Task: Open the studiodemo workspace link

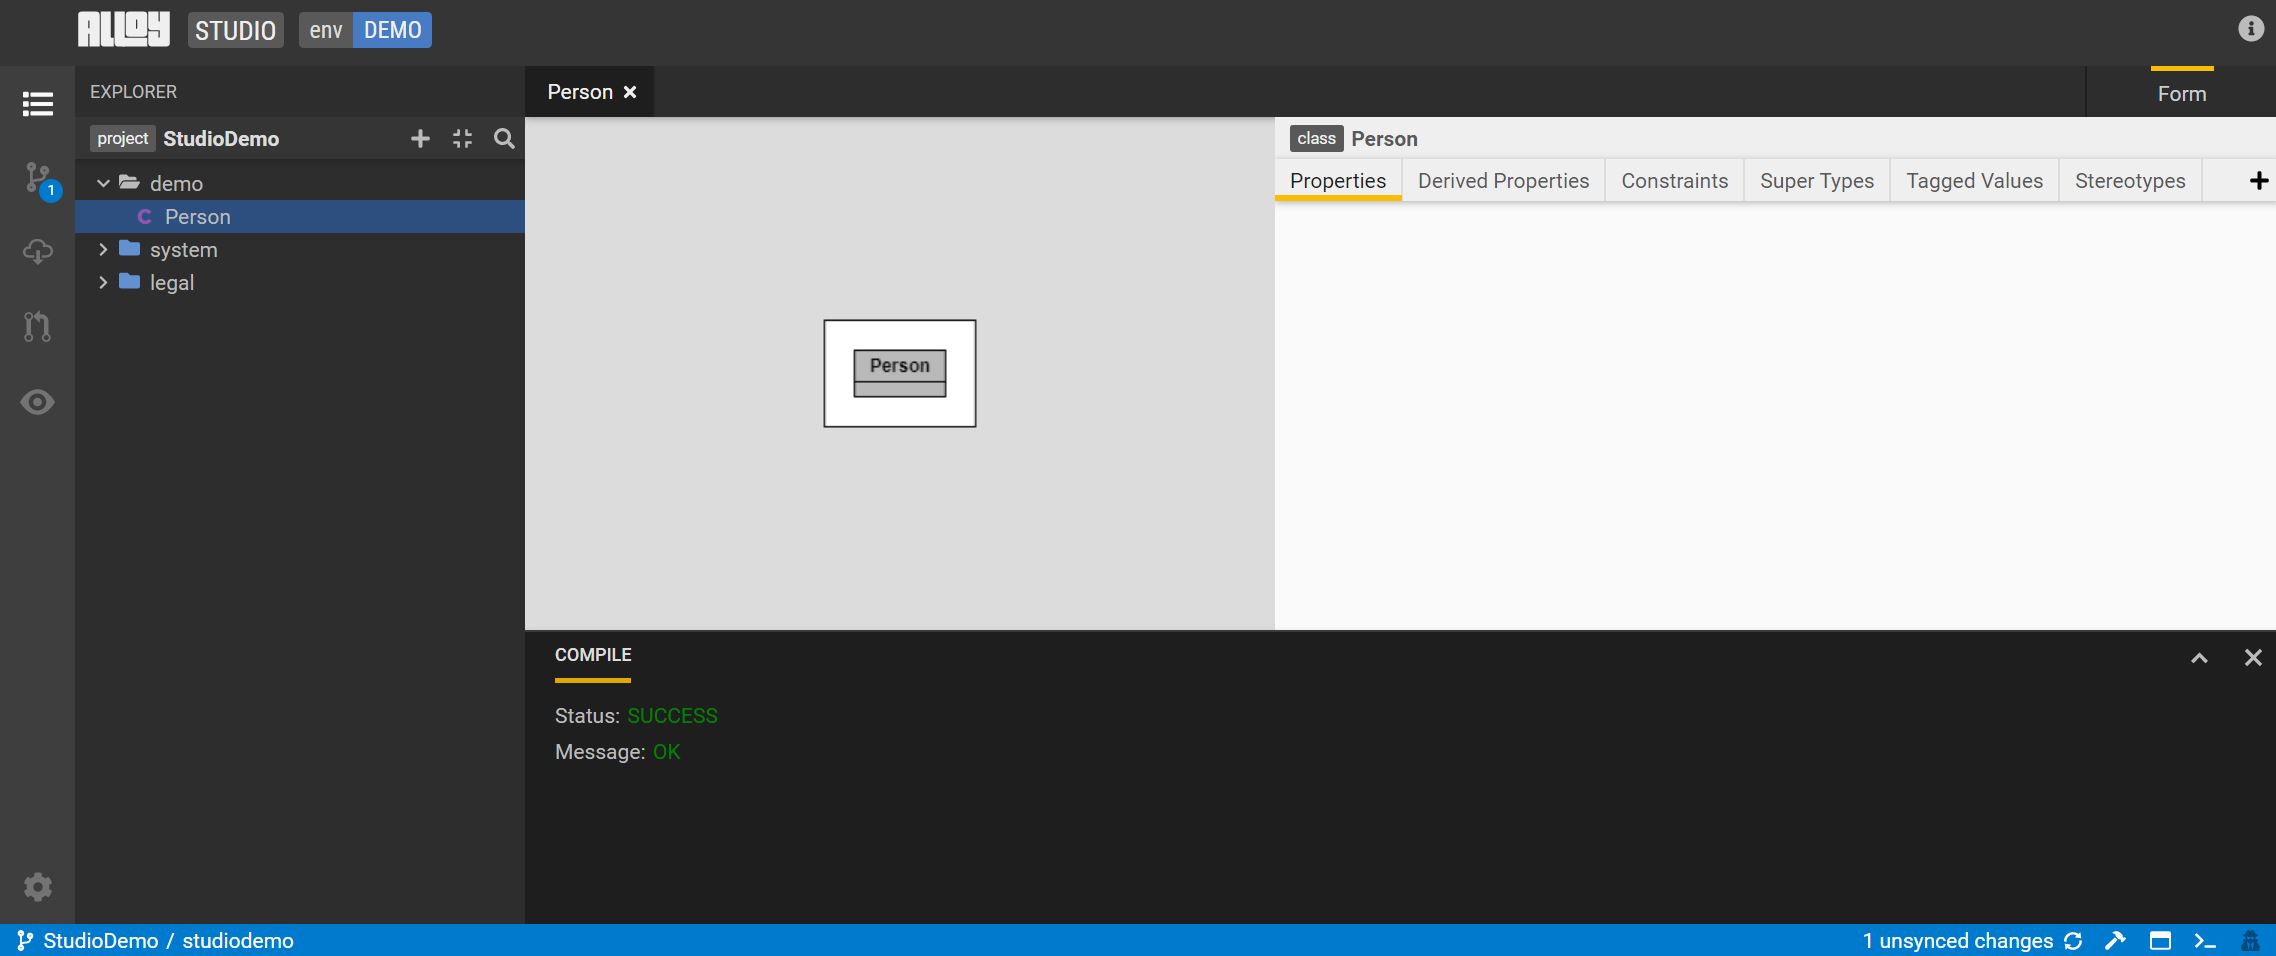Action: (238, 941)
